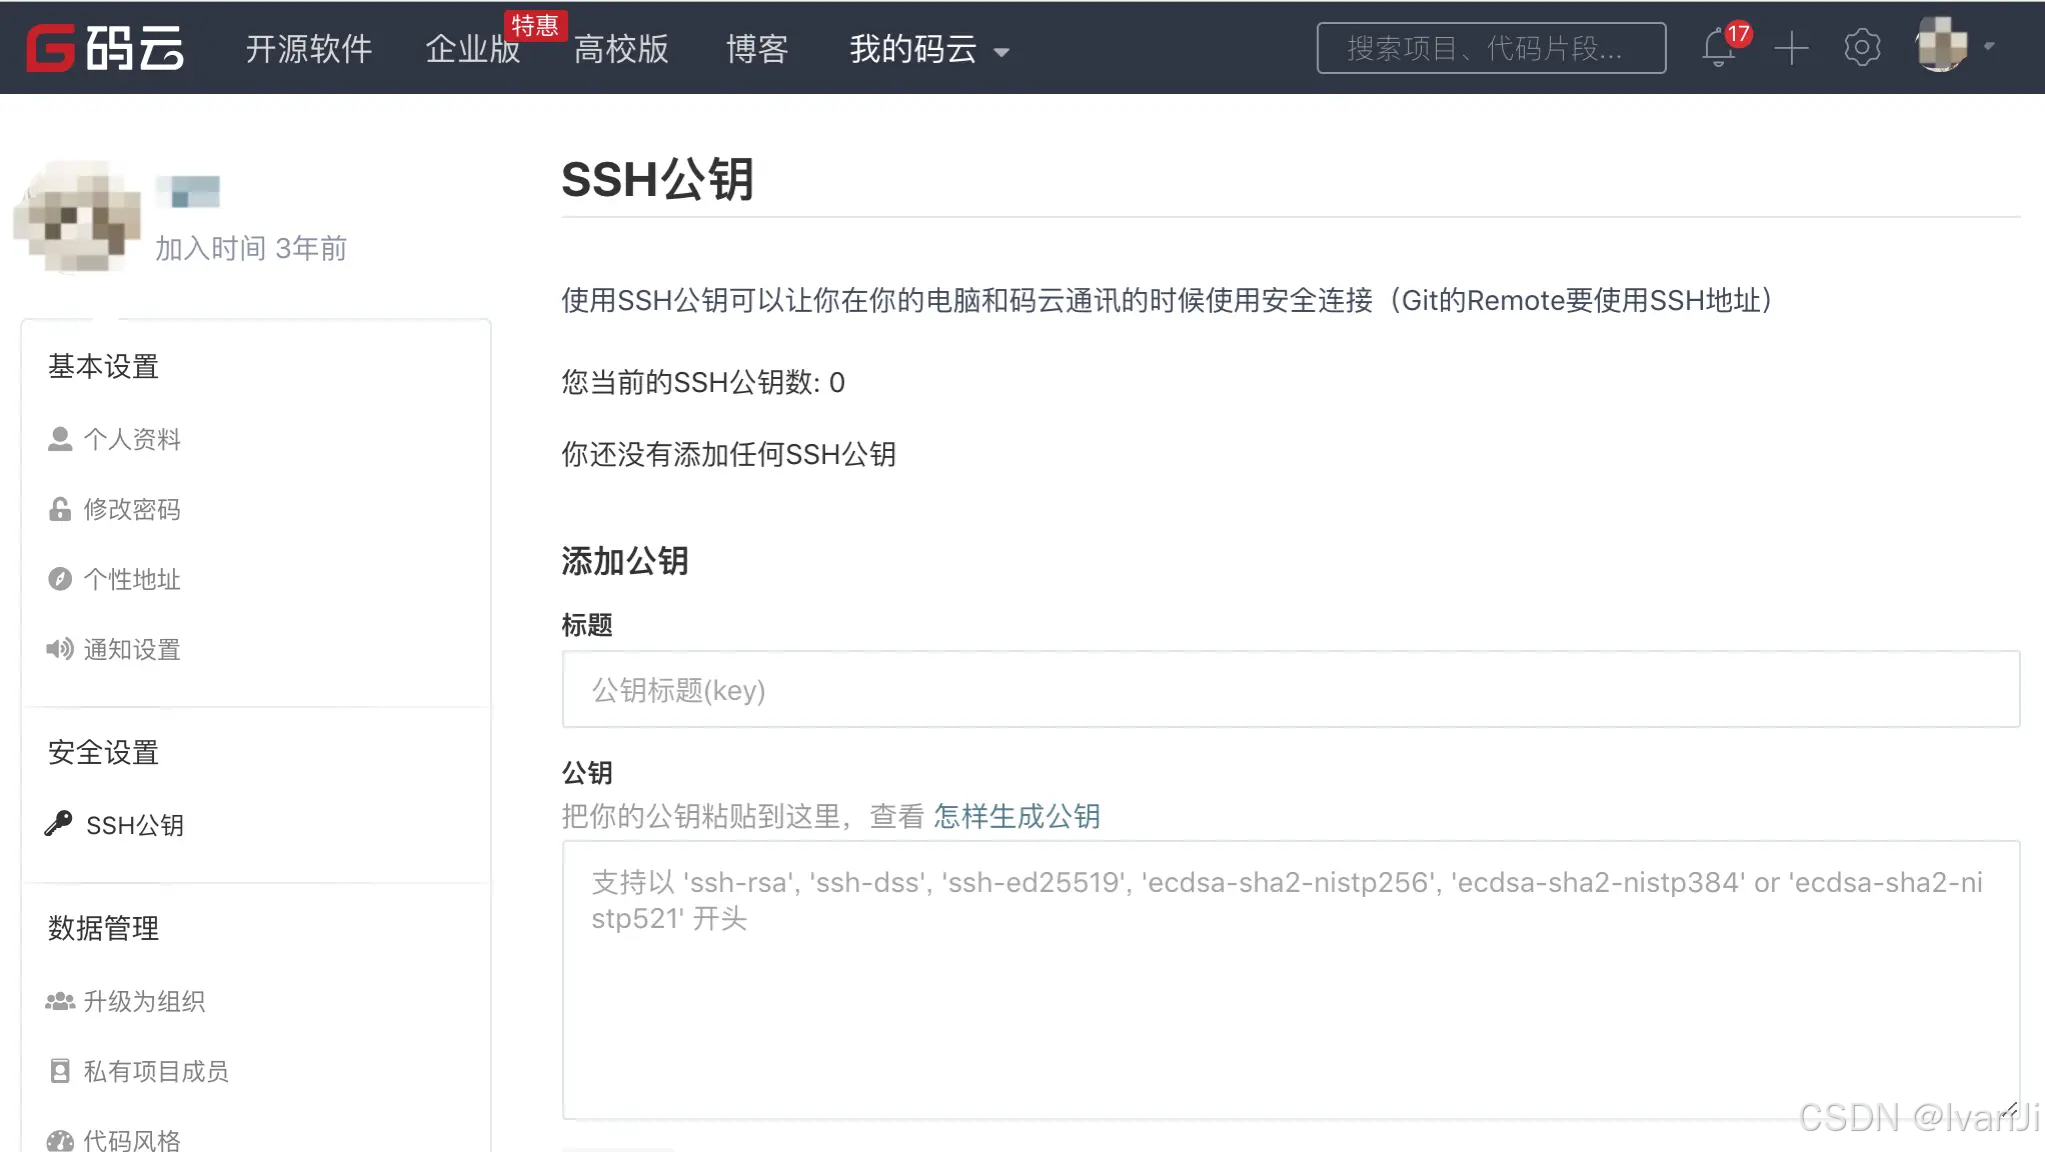Focus the top search box
The width and height of the screenshot is (2045, 1152).
(x=1490, y=48)
